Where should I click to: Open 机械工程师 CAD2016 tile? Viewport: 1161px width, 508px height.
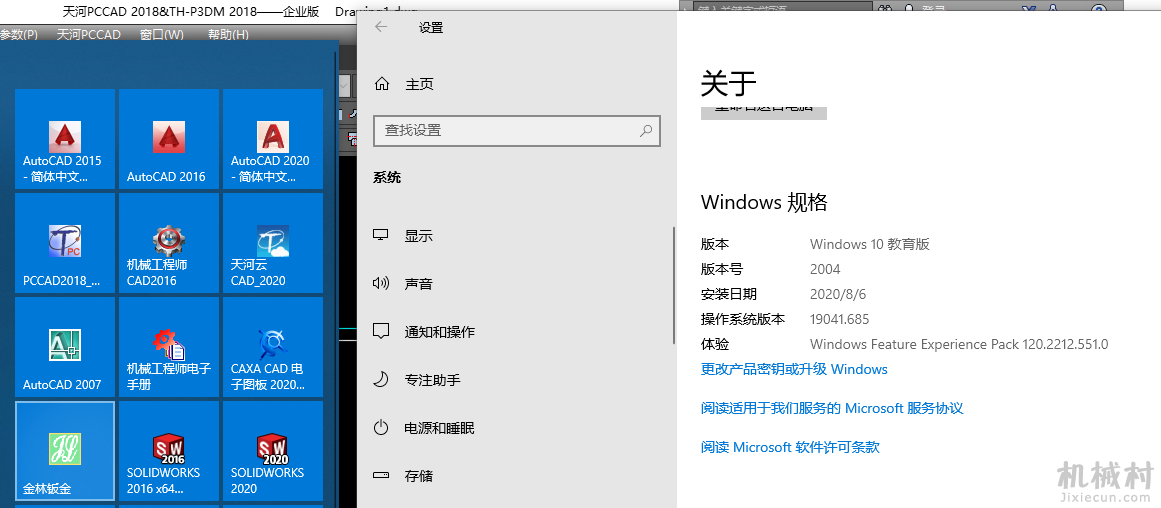(169, 243)
